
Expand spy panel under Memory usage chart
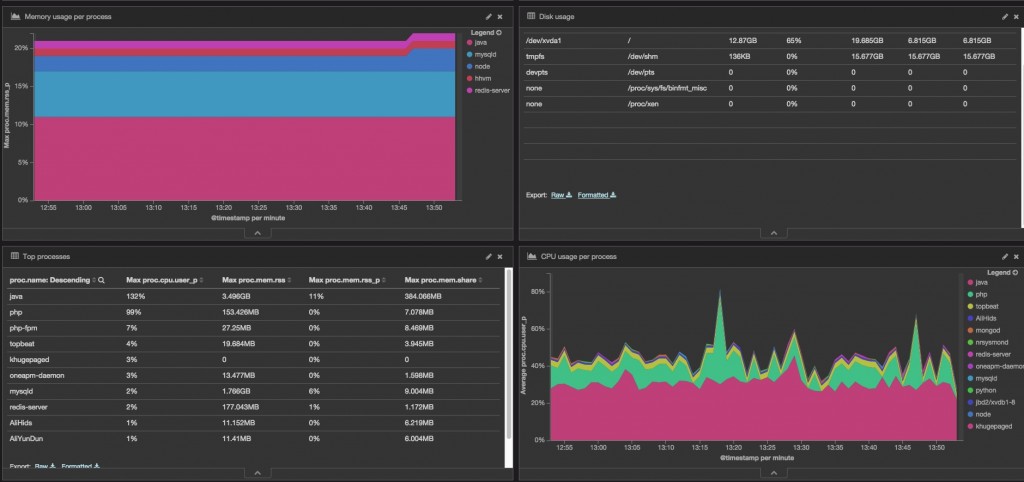click(257, 233)
